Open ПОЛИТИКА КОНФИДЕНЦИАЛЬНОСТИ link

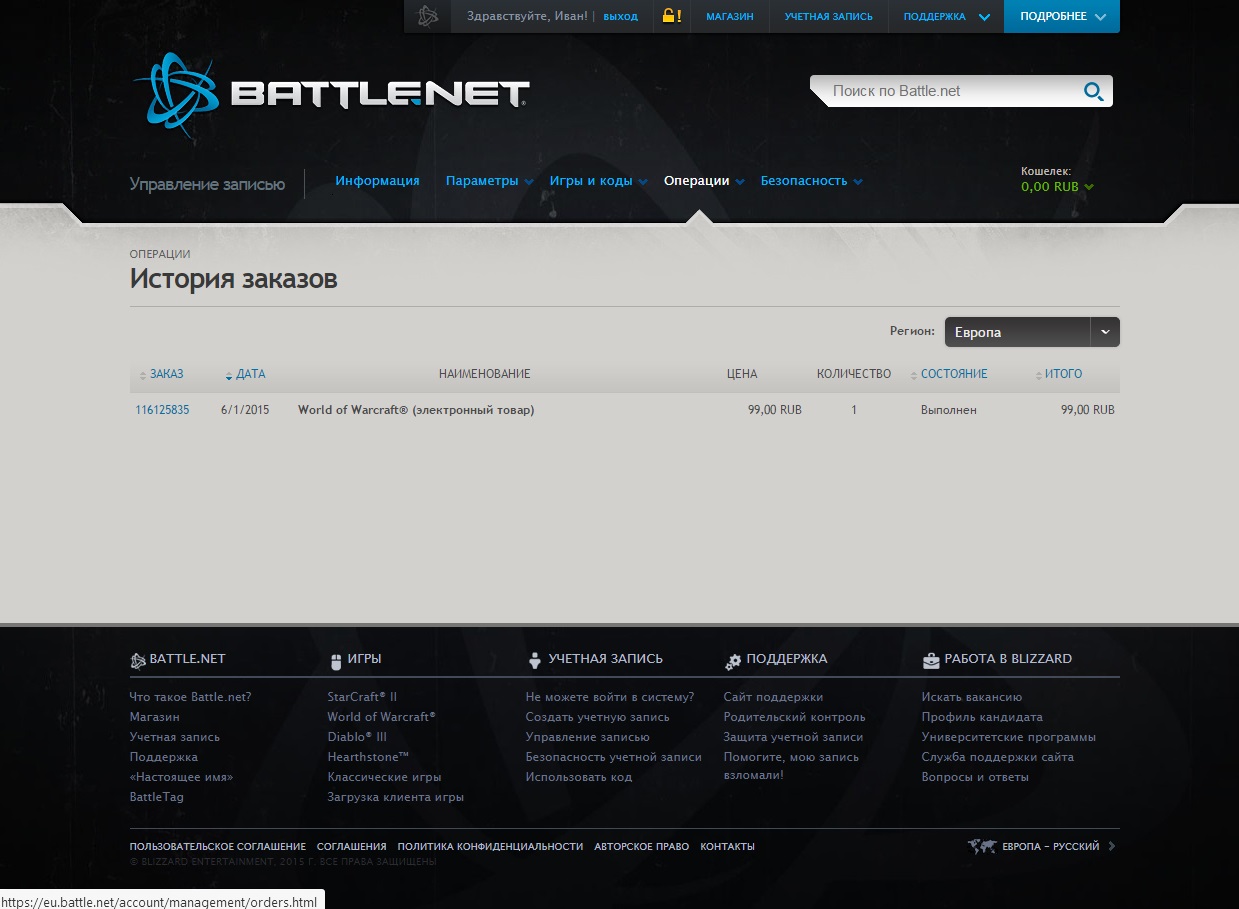click(x=490, y=847)
